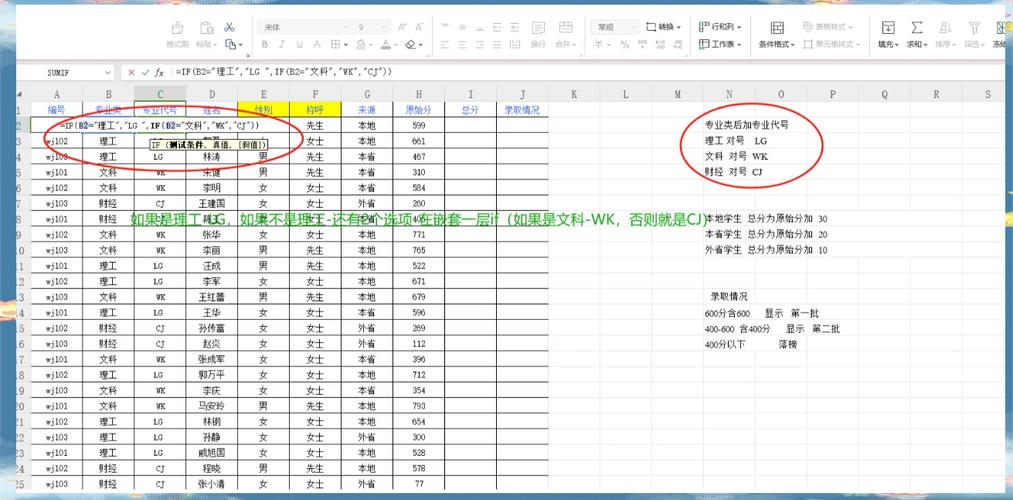Click header cell 原始分
Screen dimensions: 1013x500
419,110
